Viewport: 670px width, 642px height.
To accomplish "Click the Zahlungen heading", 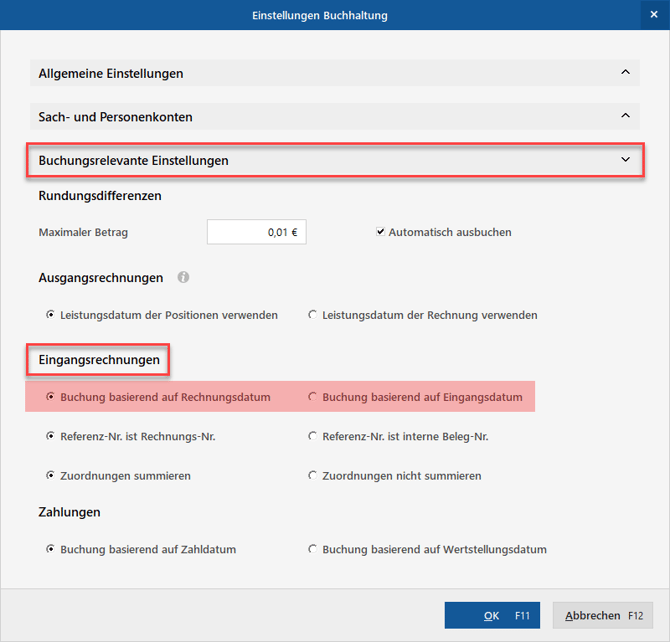I will click(69, 512).
